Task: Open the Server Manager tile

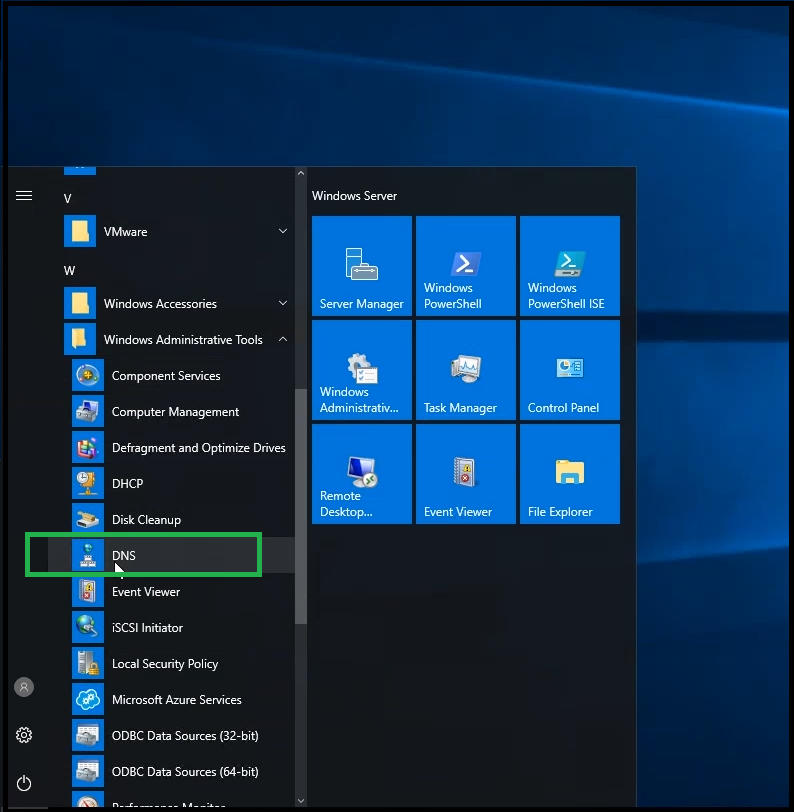Action: click(x=362, y=266)
